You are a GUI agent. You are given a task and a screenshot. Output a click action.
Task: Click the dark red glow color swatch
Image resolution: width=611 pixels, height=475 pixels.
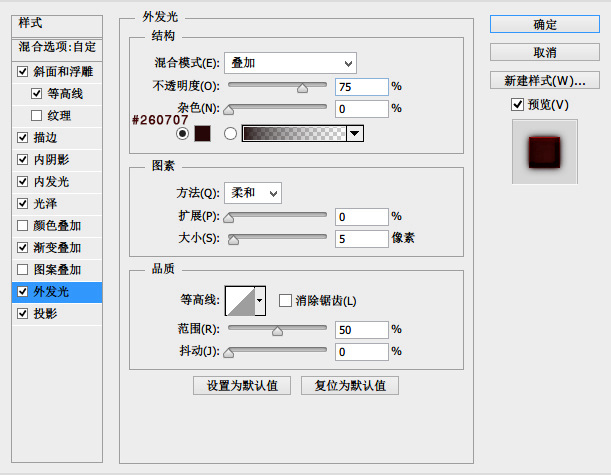pos(203,134)
